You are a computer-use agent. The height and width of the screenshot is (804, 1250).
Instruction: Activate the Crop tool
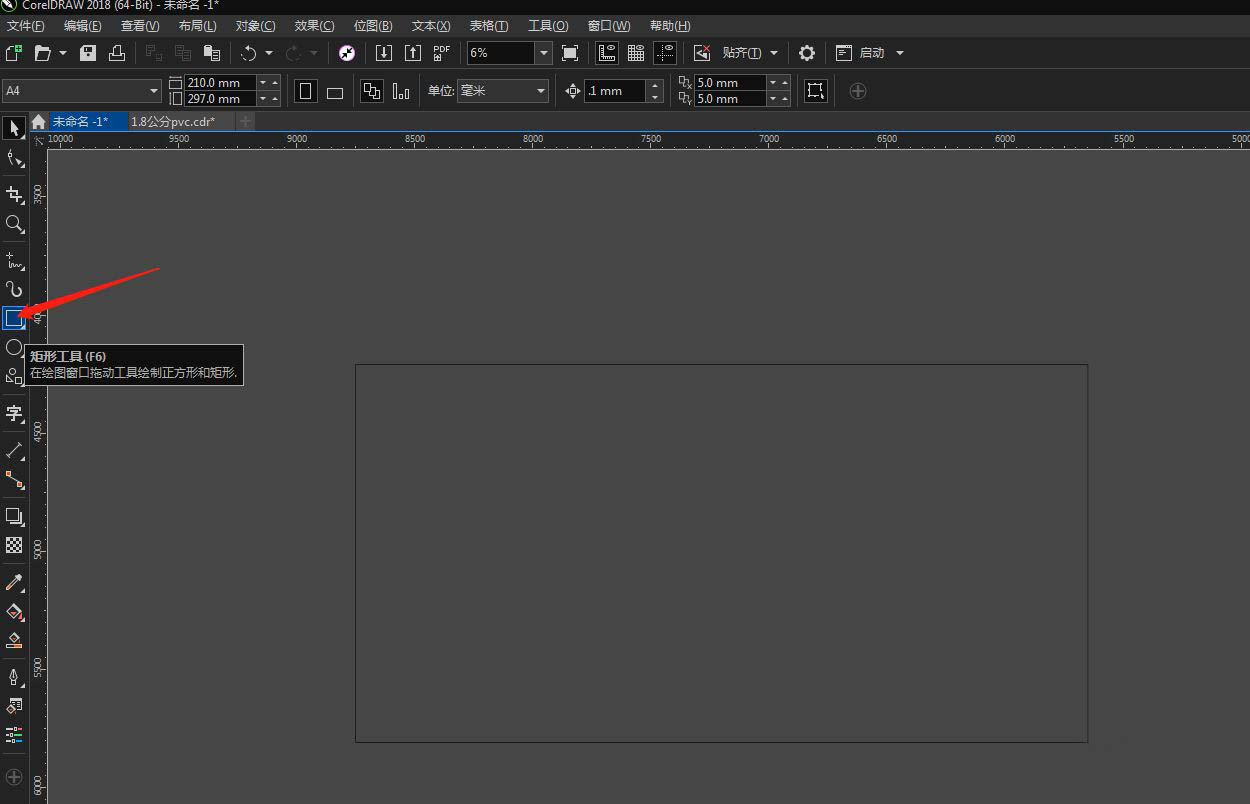pos(14,194)
